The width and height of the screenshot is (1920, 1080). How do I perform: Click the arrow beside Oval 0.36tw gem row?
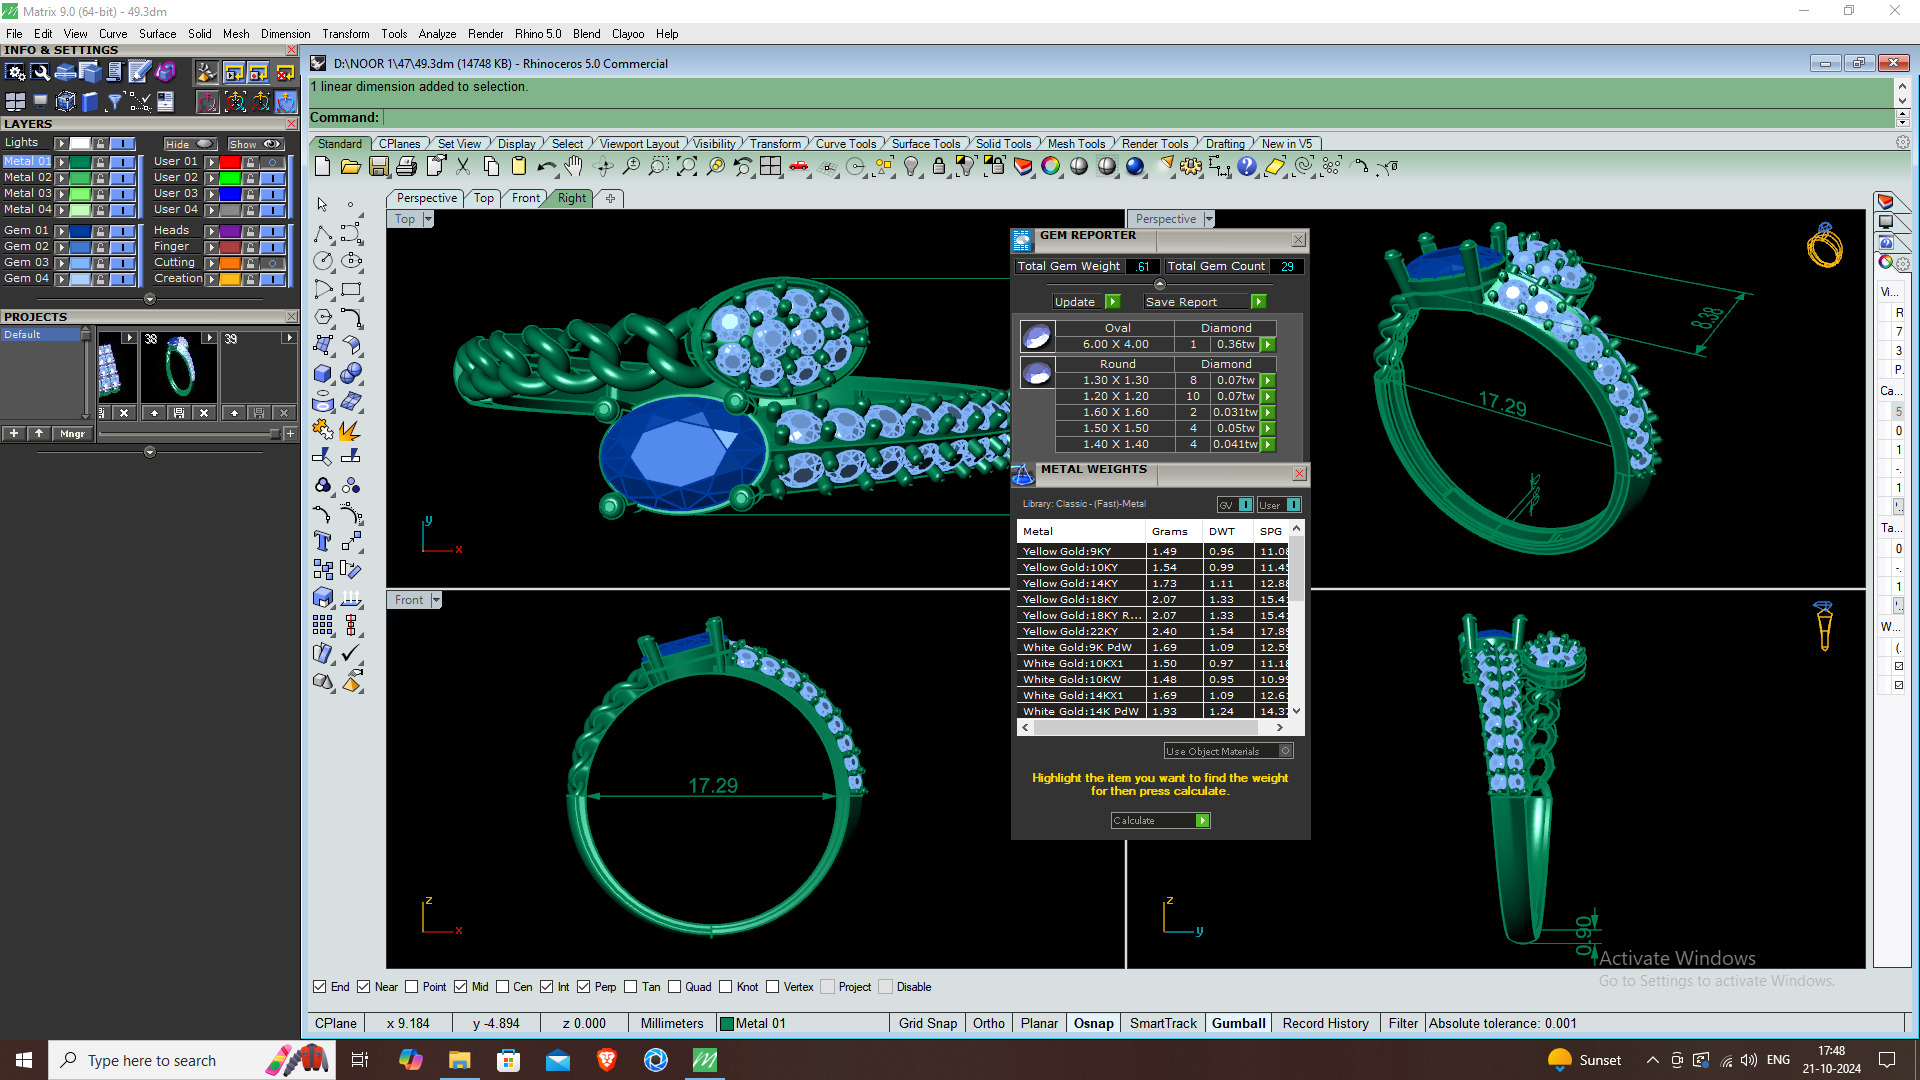point(1268,345)
